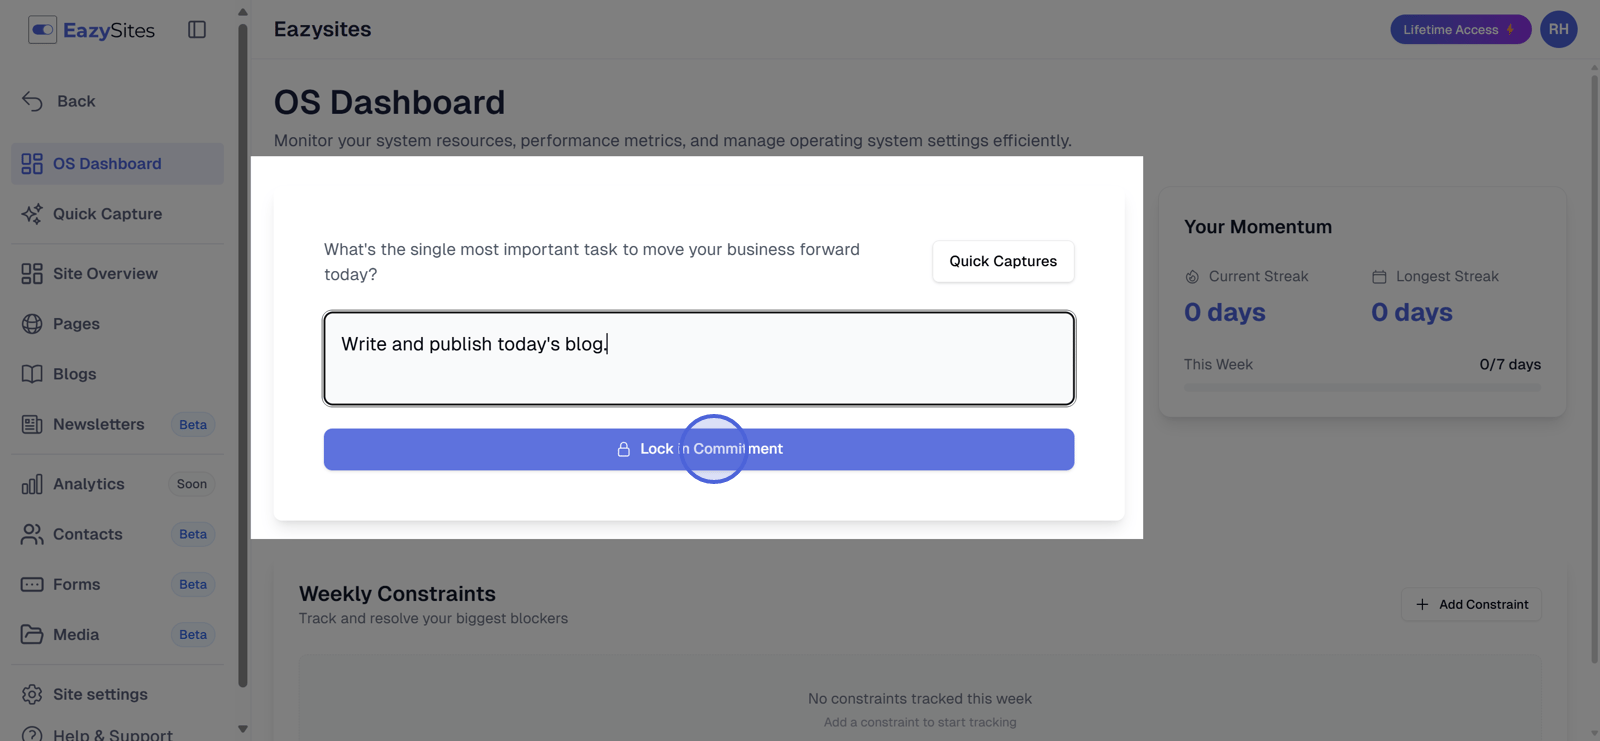Open Analytics bar chart icon
The width and height of the screenshot is (1600, 741).
(32, 484)
